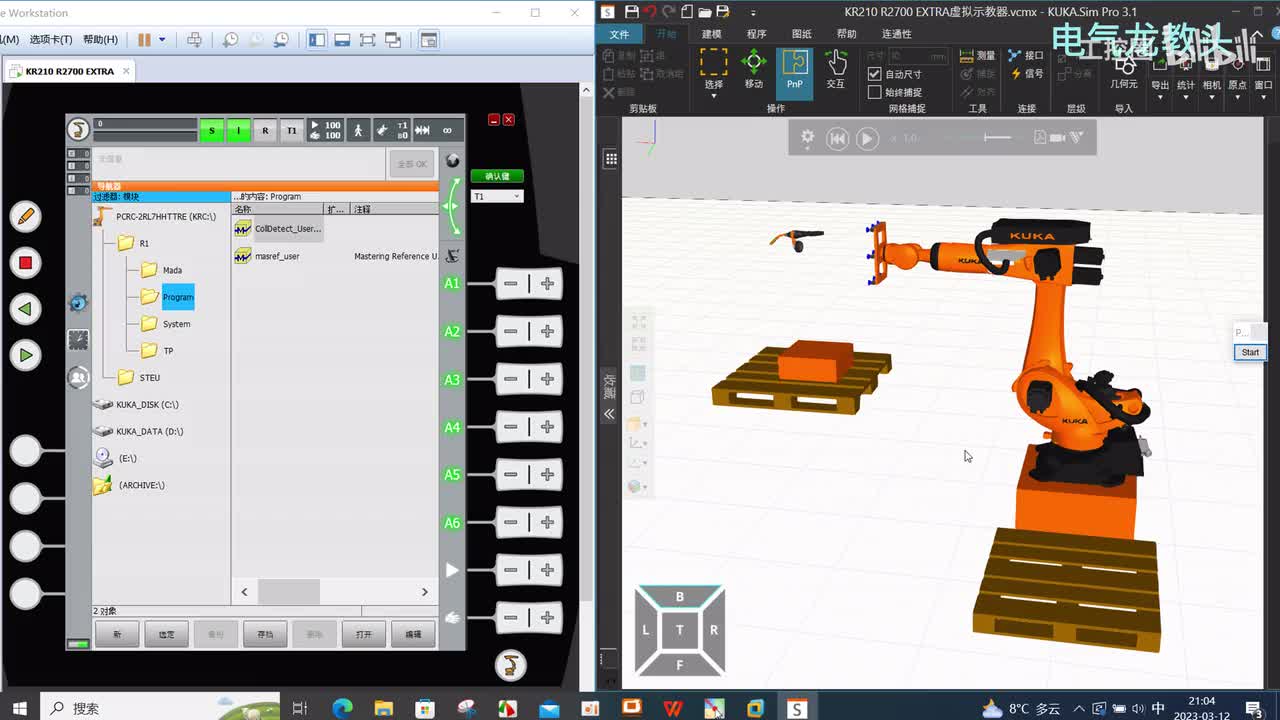Click the A1 jog minus key

click(511, 284)
